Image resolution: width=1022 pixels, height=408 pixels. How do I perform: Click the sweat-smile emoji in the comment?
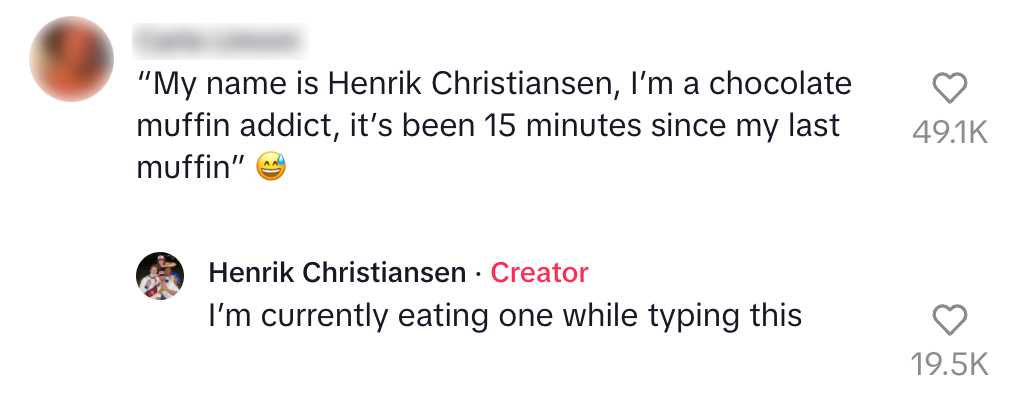tap(271, 168)
